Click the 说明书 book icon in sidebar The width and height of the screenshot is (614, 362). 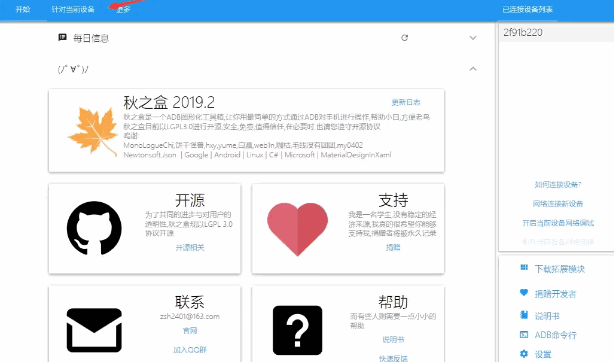click(524, 314)
